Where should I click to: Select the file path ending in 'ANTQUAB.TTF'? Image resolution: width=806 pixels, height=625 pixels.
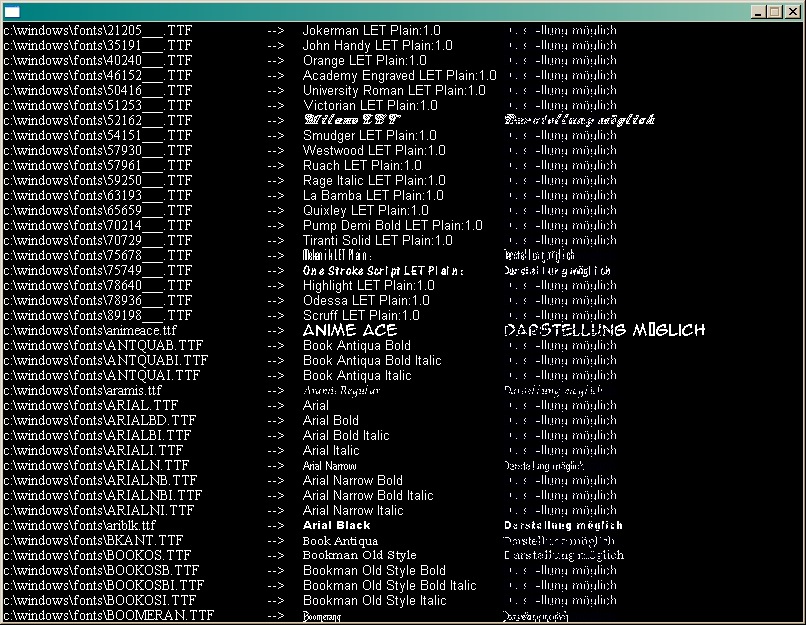pyautogui.click(x=103, y=345)
